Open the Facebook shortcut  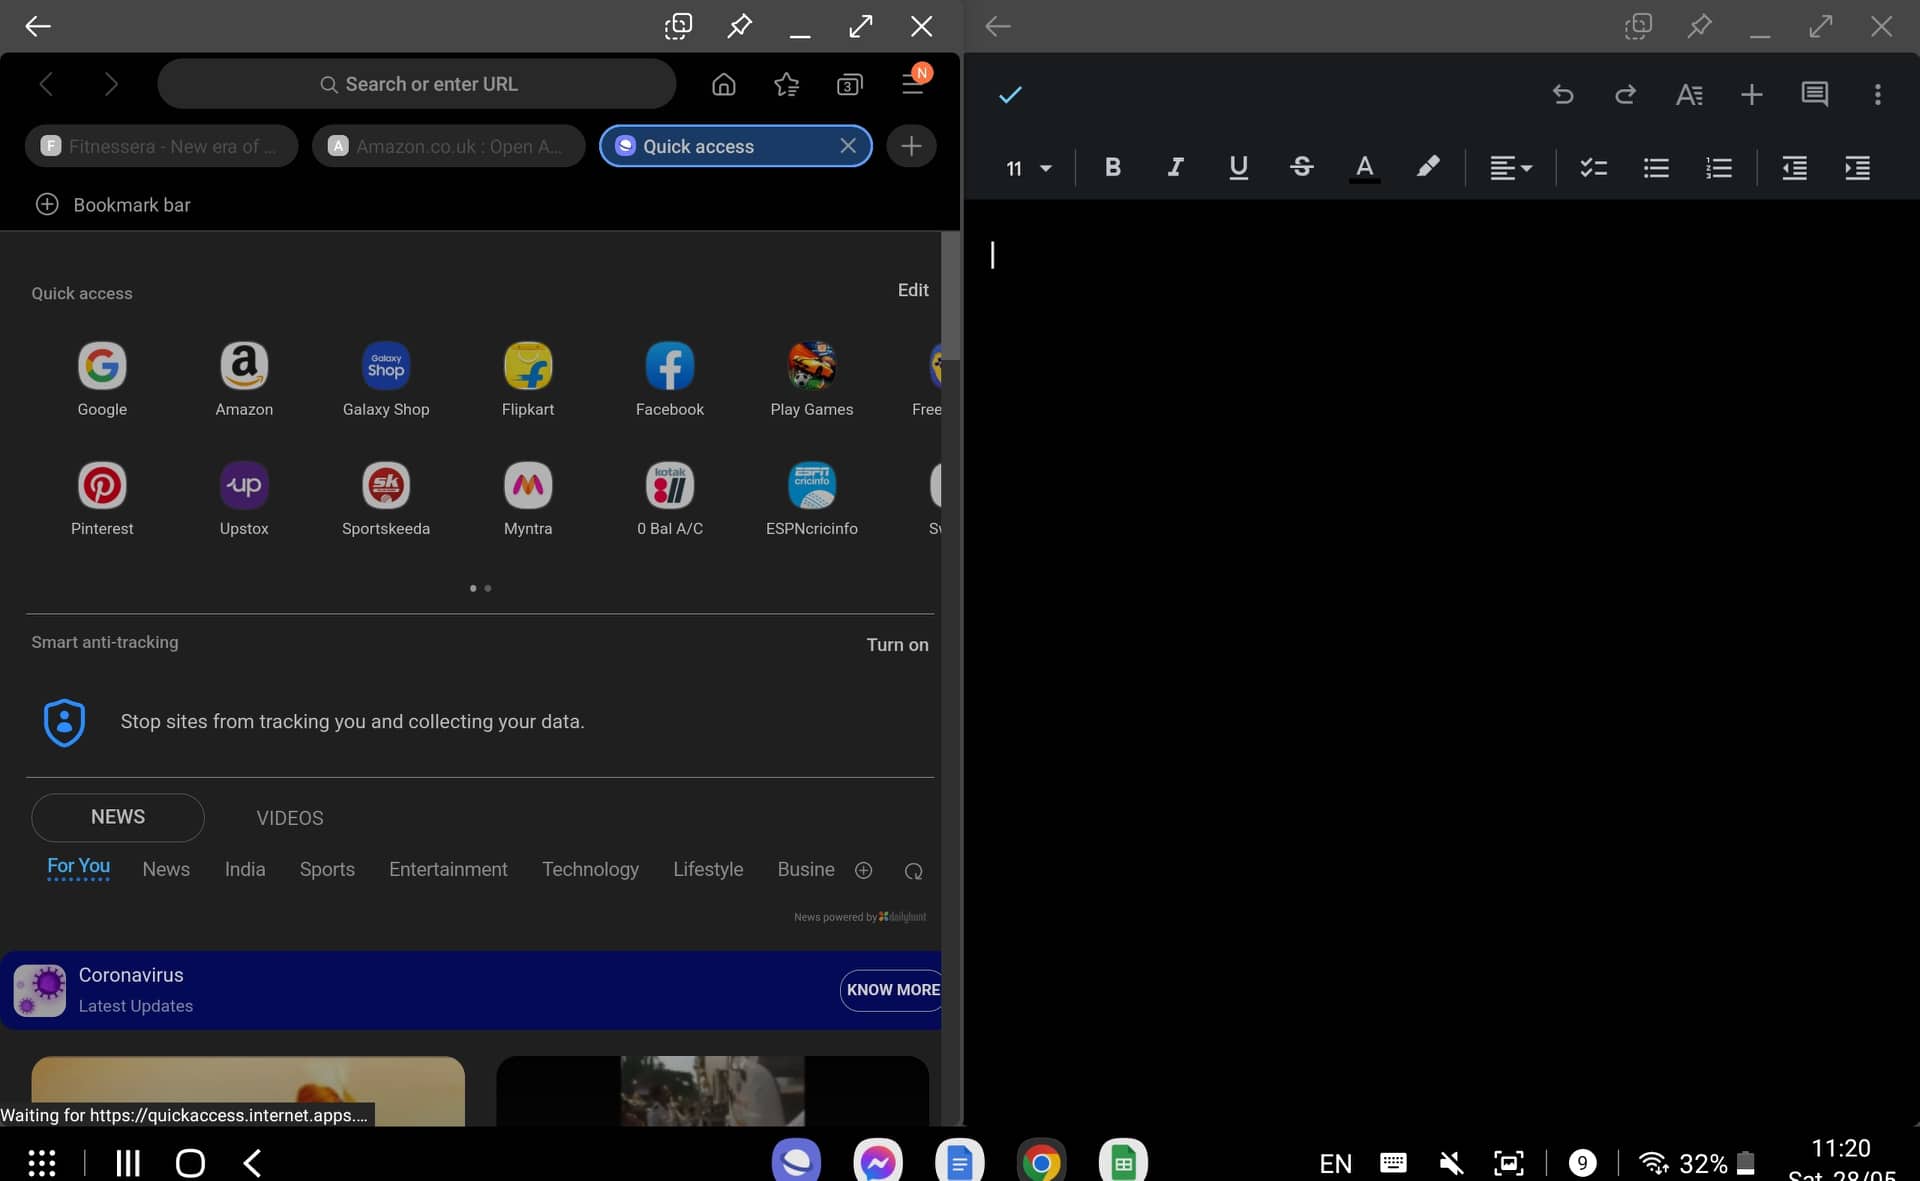coord(670,379)
